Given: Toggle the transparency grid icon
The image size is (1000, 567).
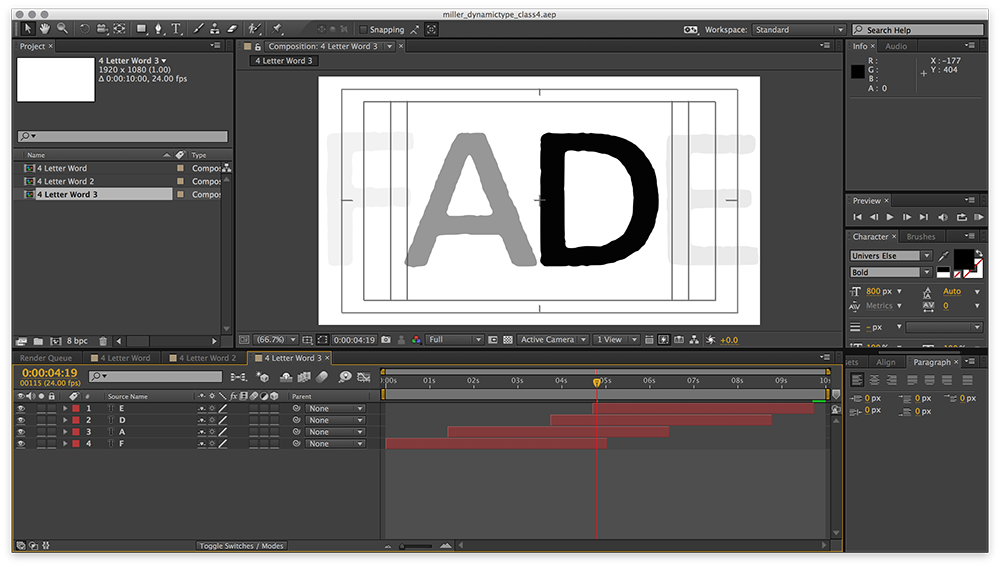Looking at the screenshot, I should click(x=508, y=340).
